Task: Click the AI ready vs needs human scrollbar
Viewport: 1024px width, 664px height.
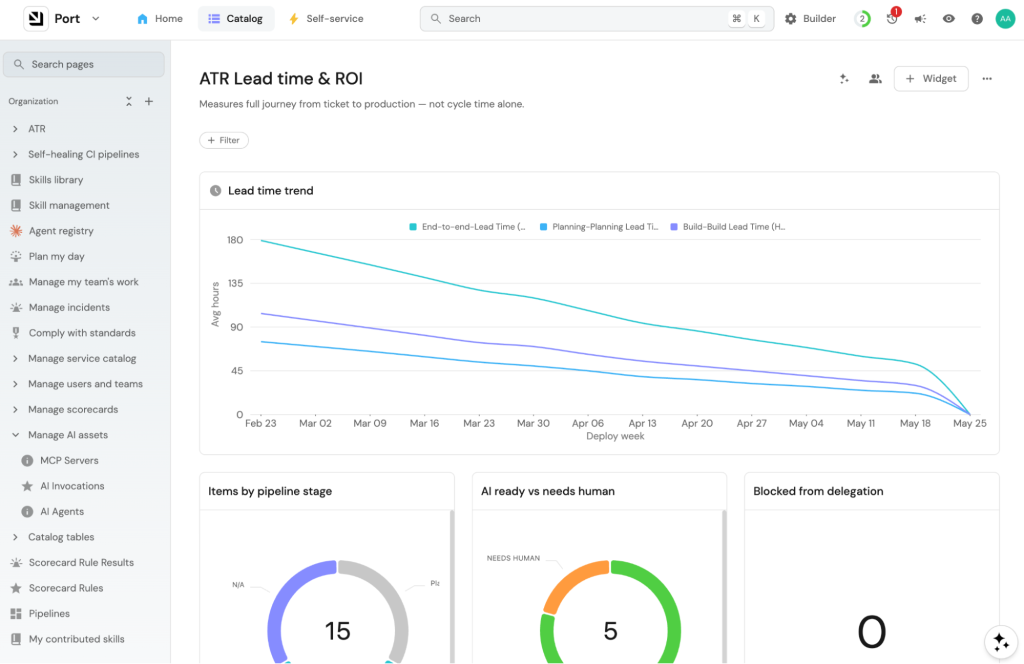Action: (x=724, y=586)
